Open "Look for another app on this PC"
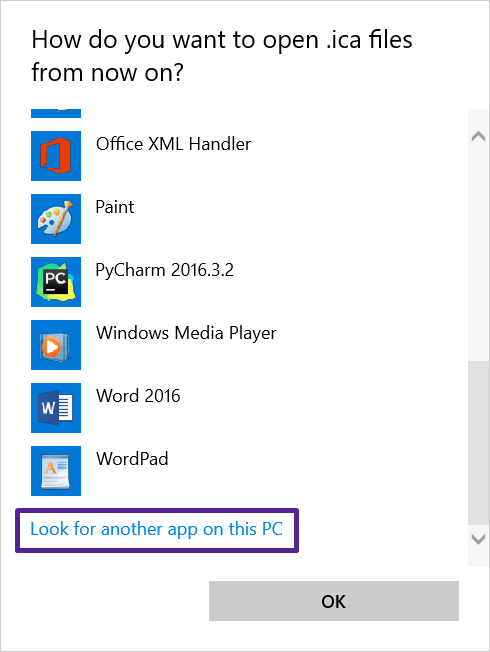This screenshot has width=490, height=652. point(157,530)
